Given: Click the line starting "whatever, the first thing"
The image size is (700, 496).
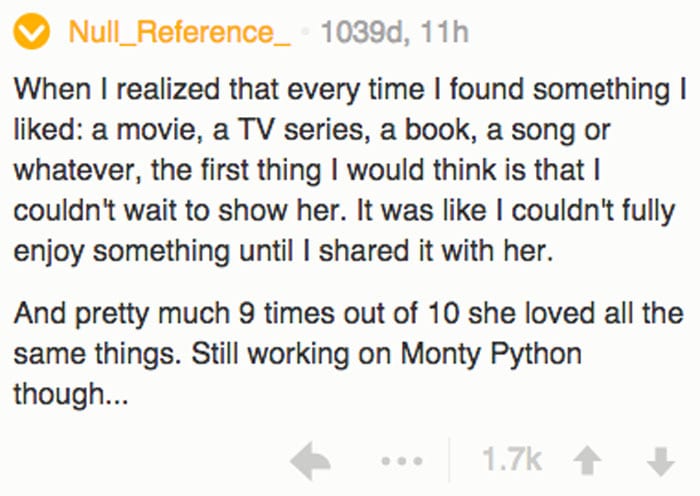Looking at the screenshot, I should click(307, 170).
